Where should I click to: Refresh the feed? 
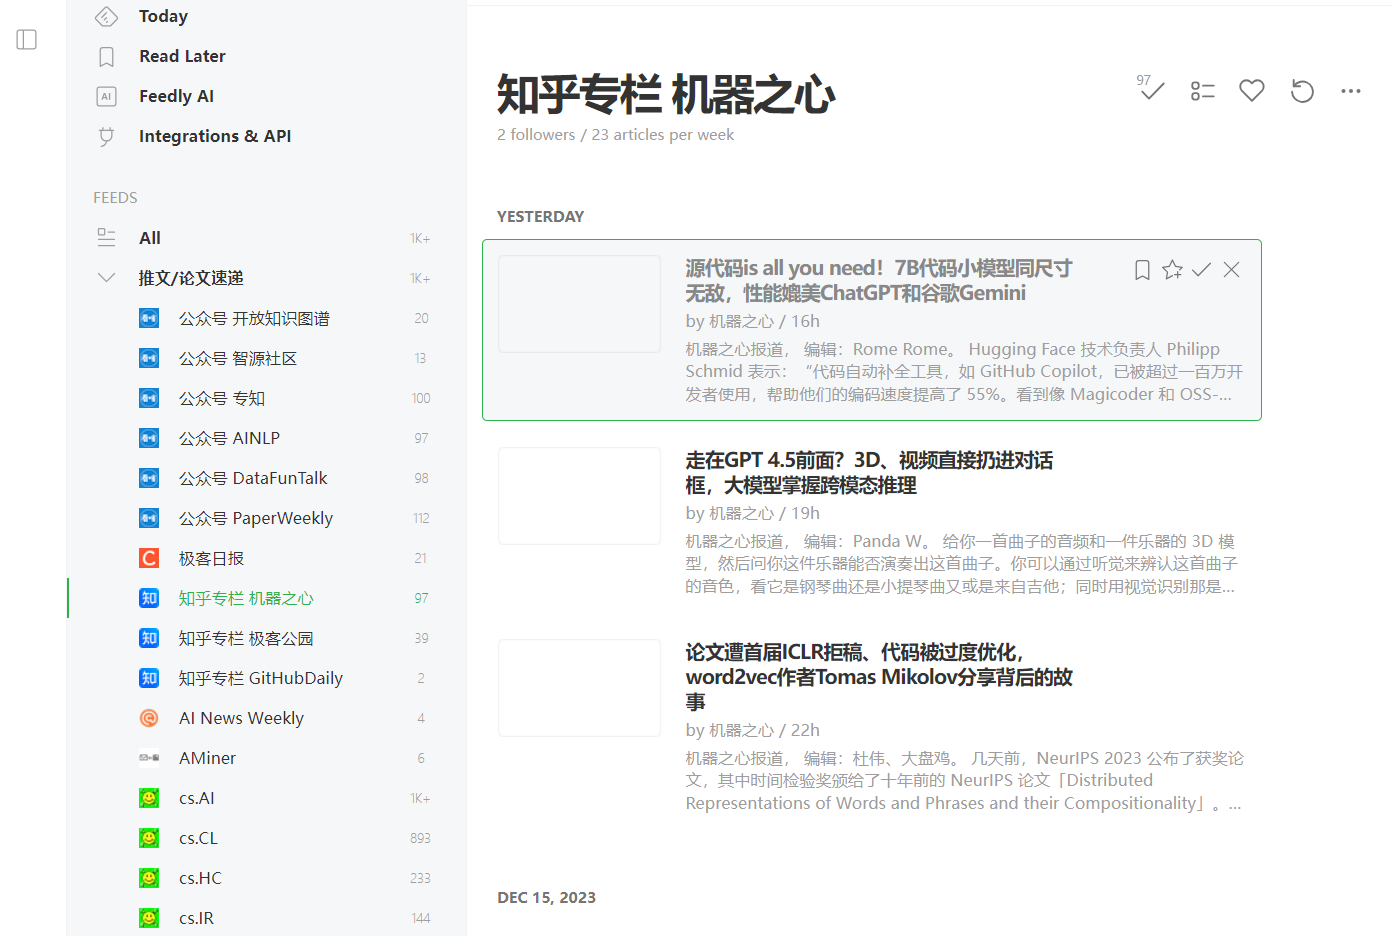(1302, 91)
